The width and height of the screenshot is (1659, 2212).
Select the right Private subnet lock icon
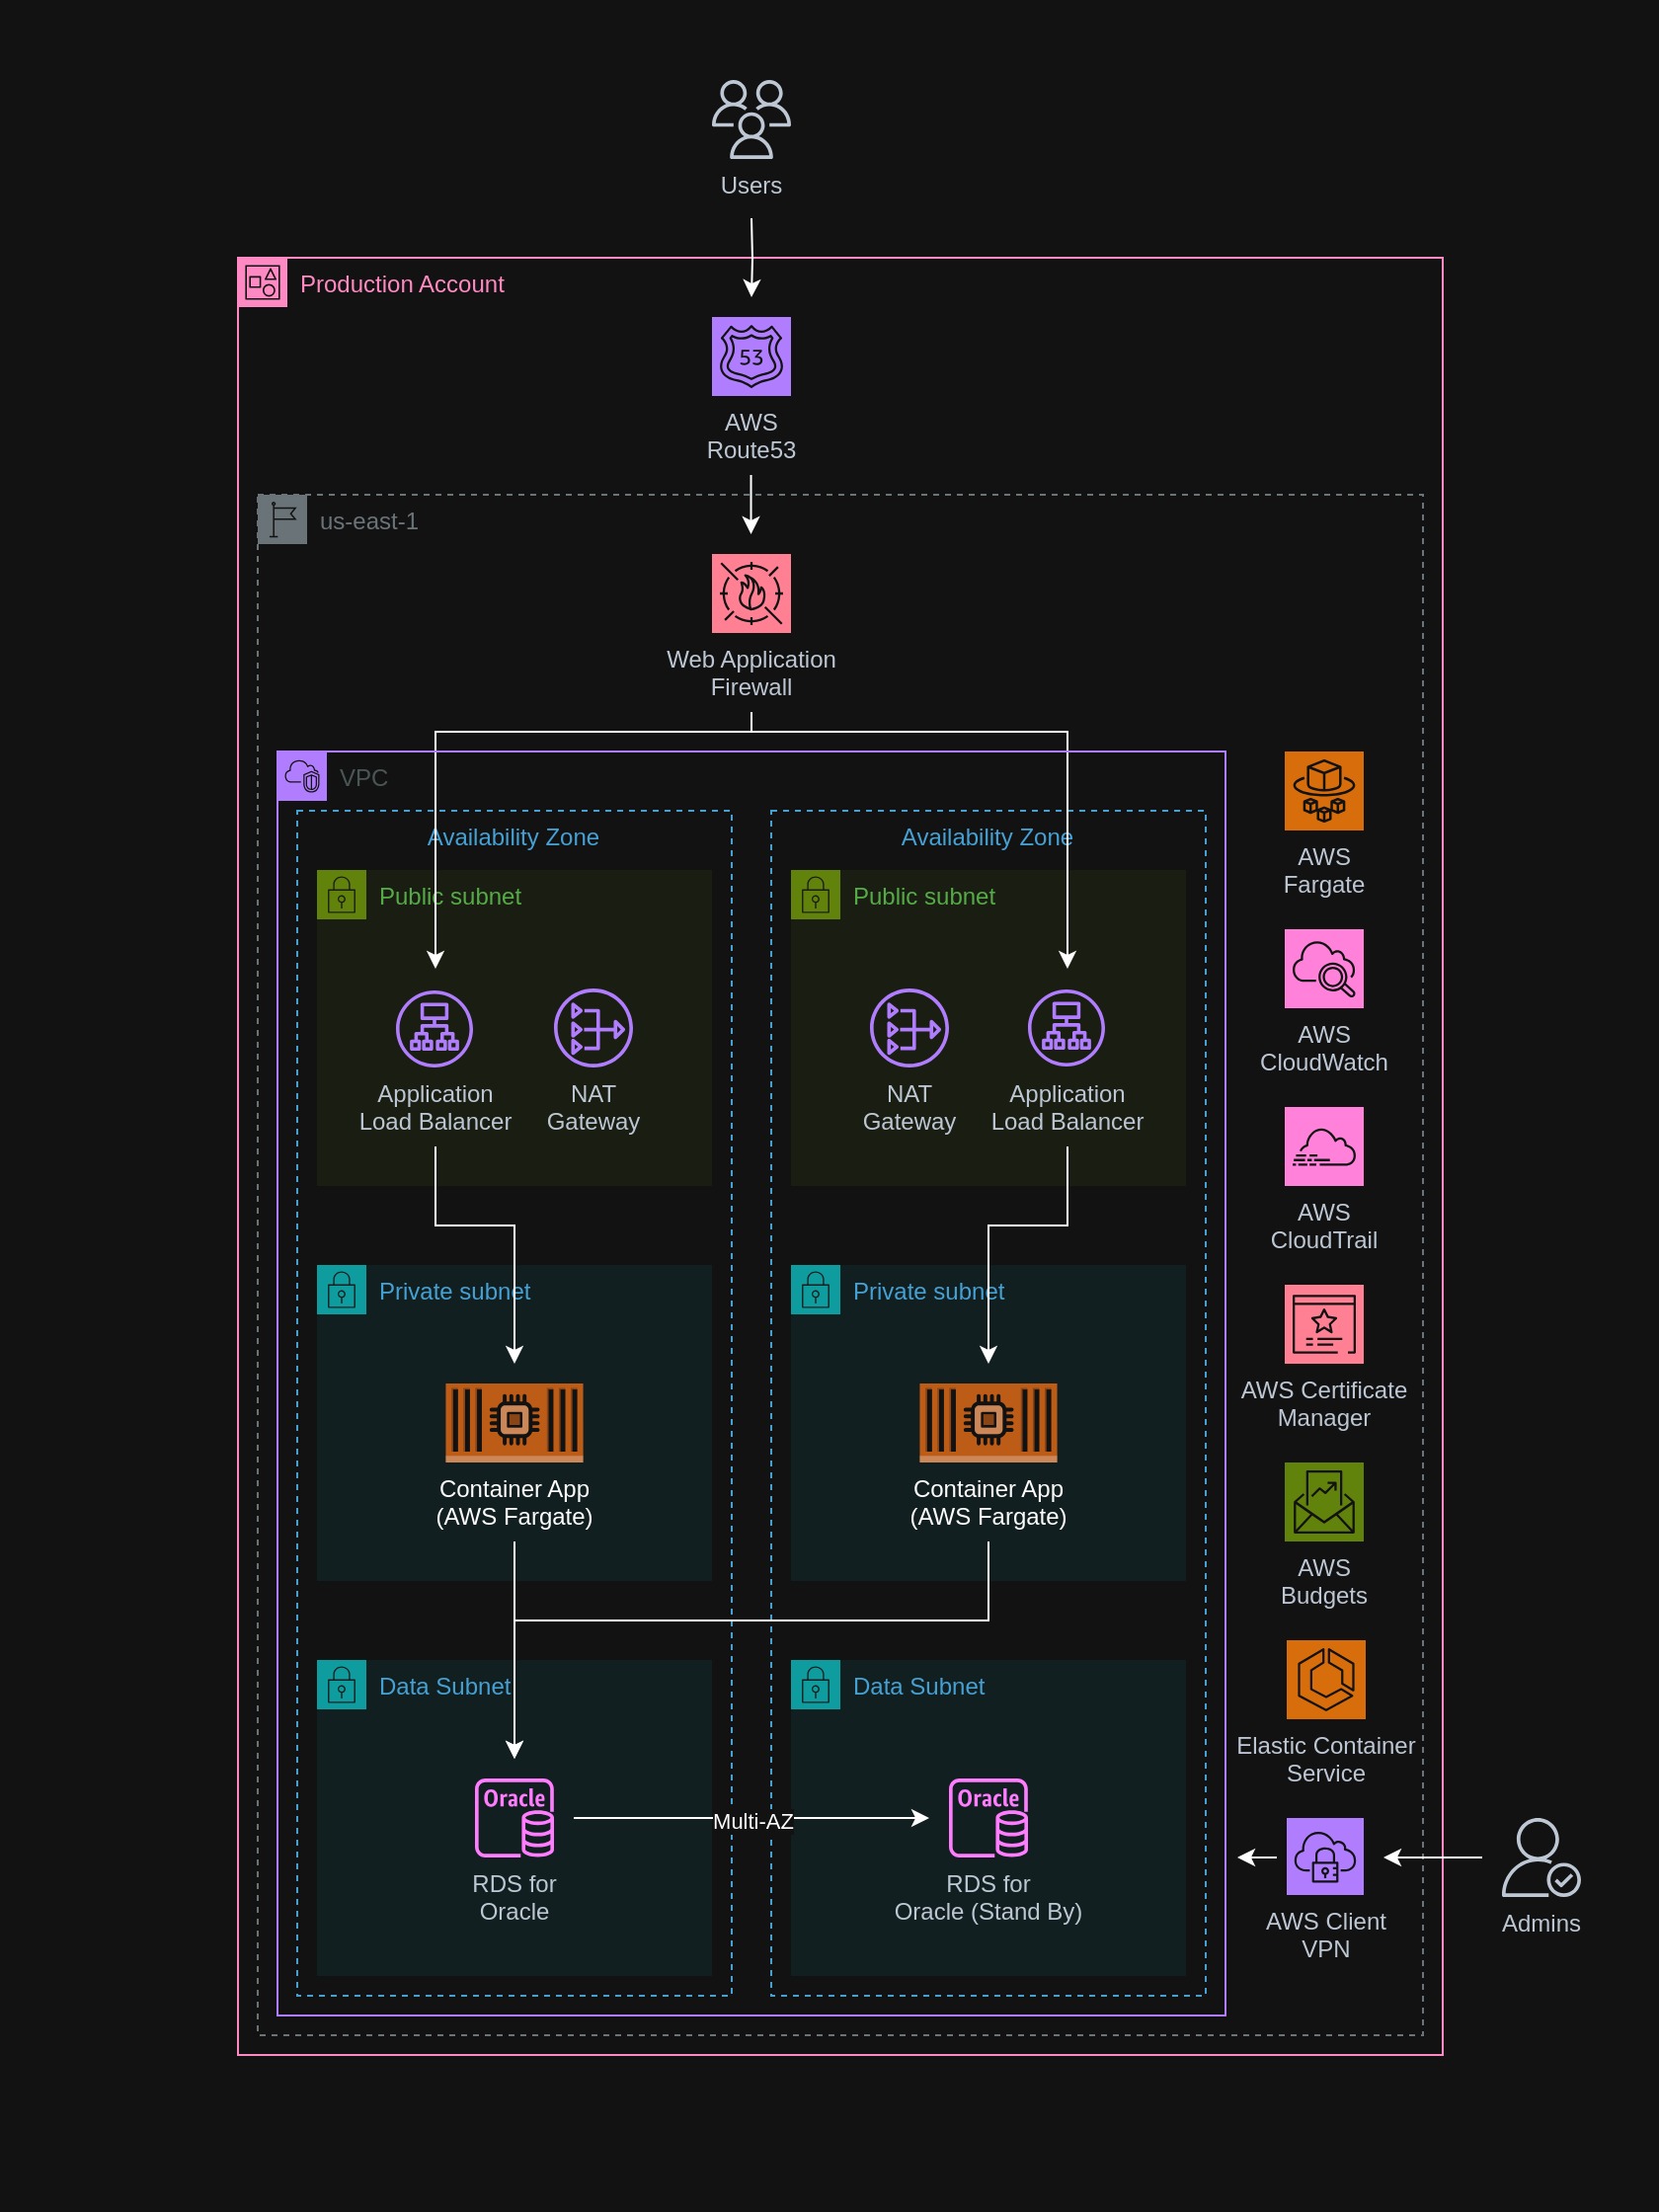(x=815, y=1289)
